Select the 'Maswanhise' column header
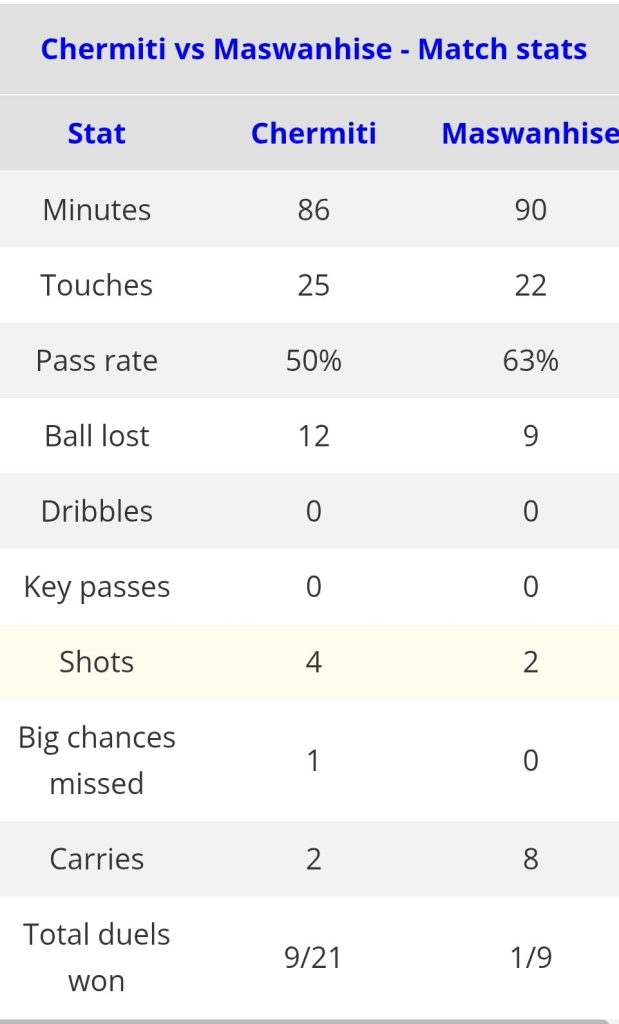619x1024 pixels. pyautogui.click(x=530, y=134)
